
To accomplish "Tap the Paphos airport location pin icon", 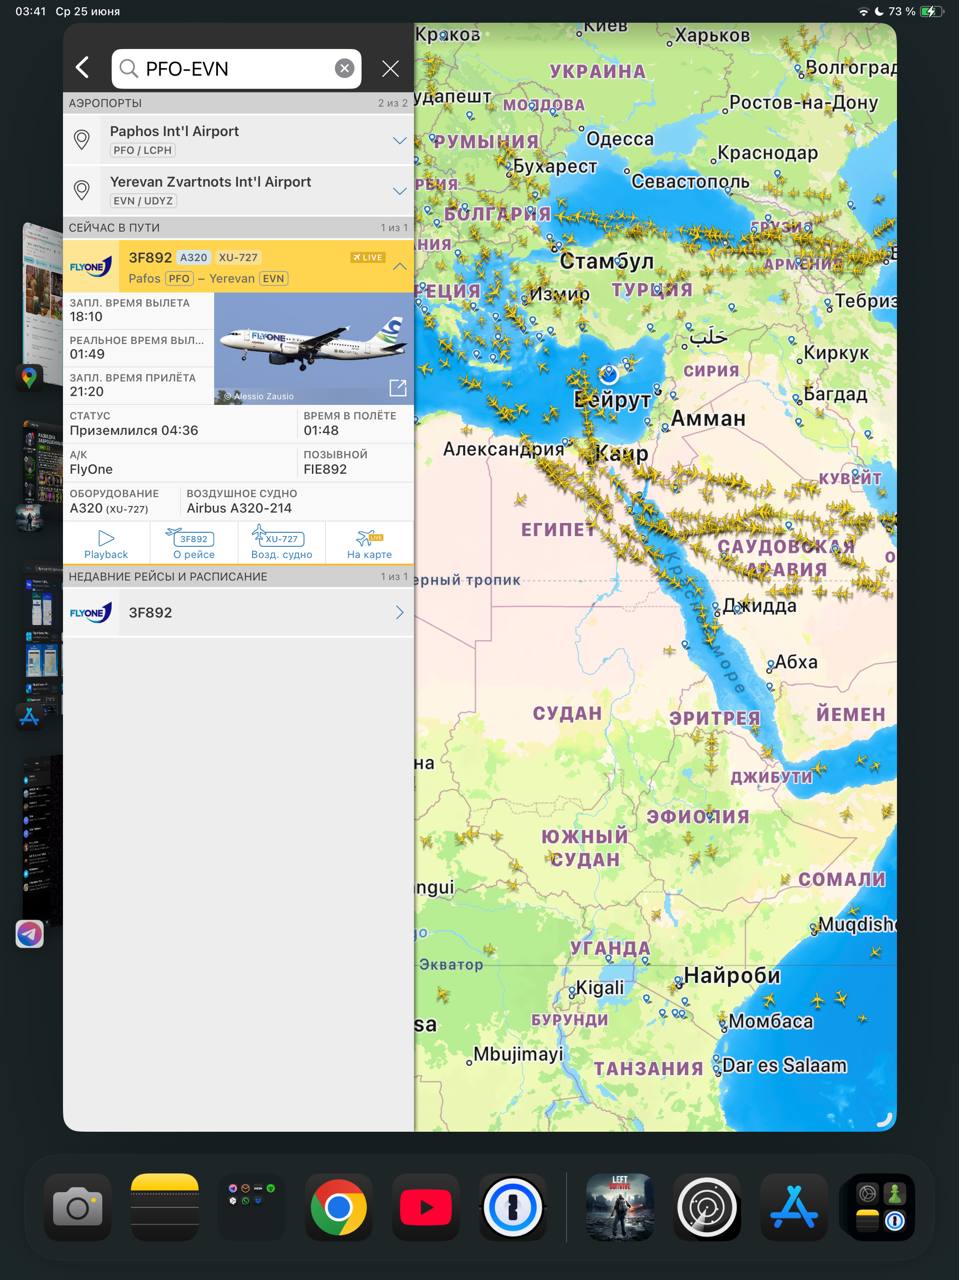I will [x=82, y=140].
